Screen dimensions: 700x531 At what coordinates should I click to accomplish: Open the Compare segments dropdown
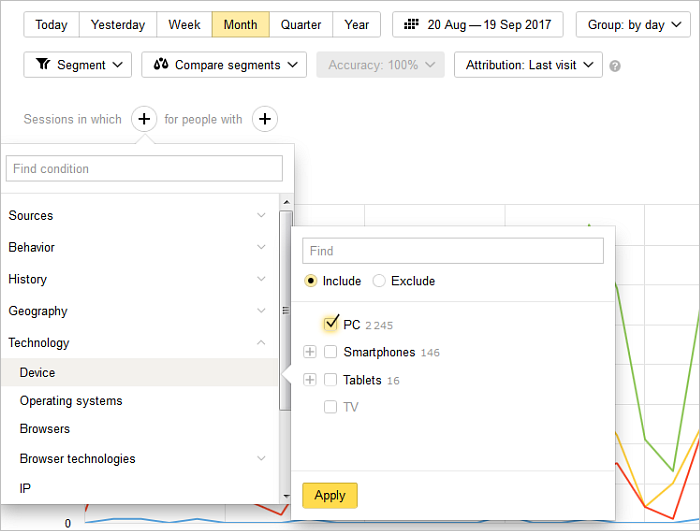(224, 65)
